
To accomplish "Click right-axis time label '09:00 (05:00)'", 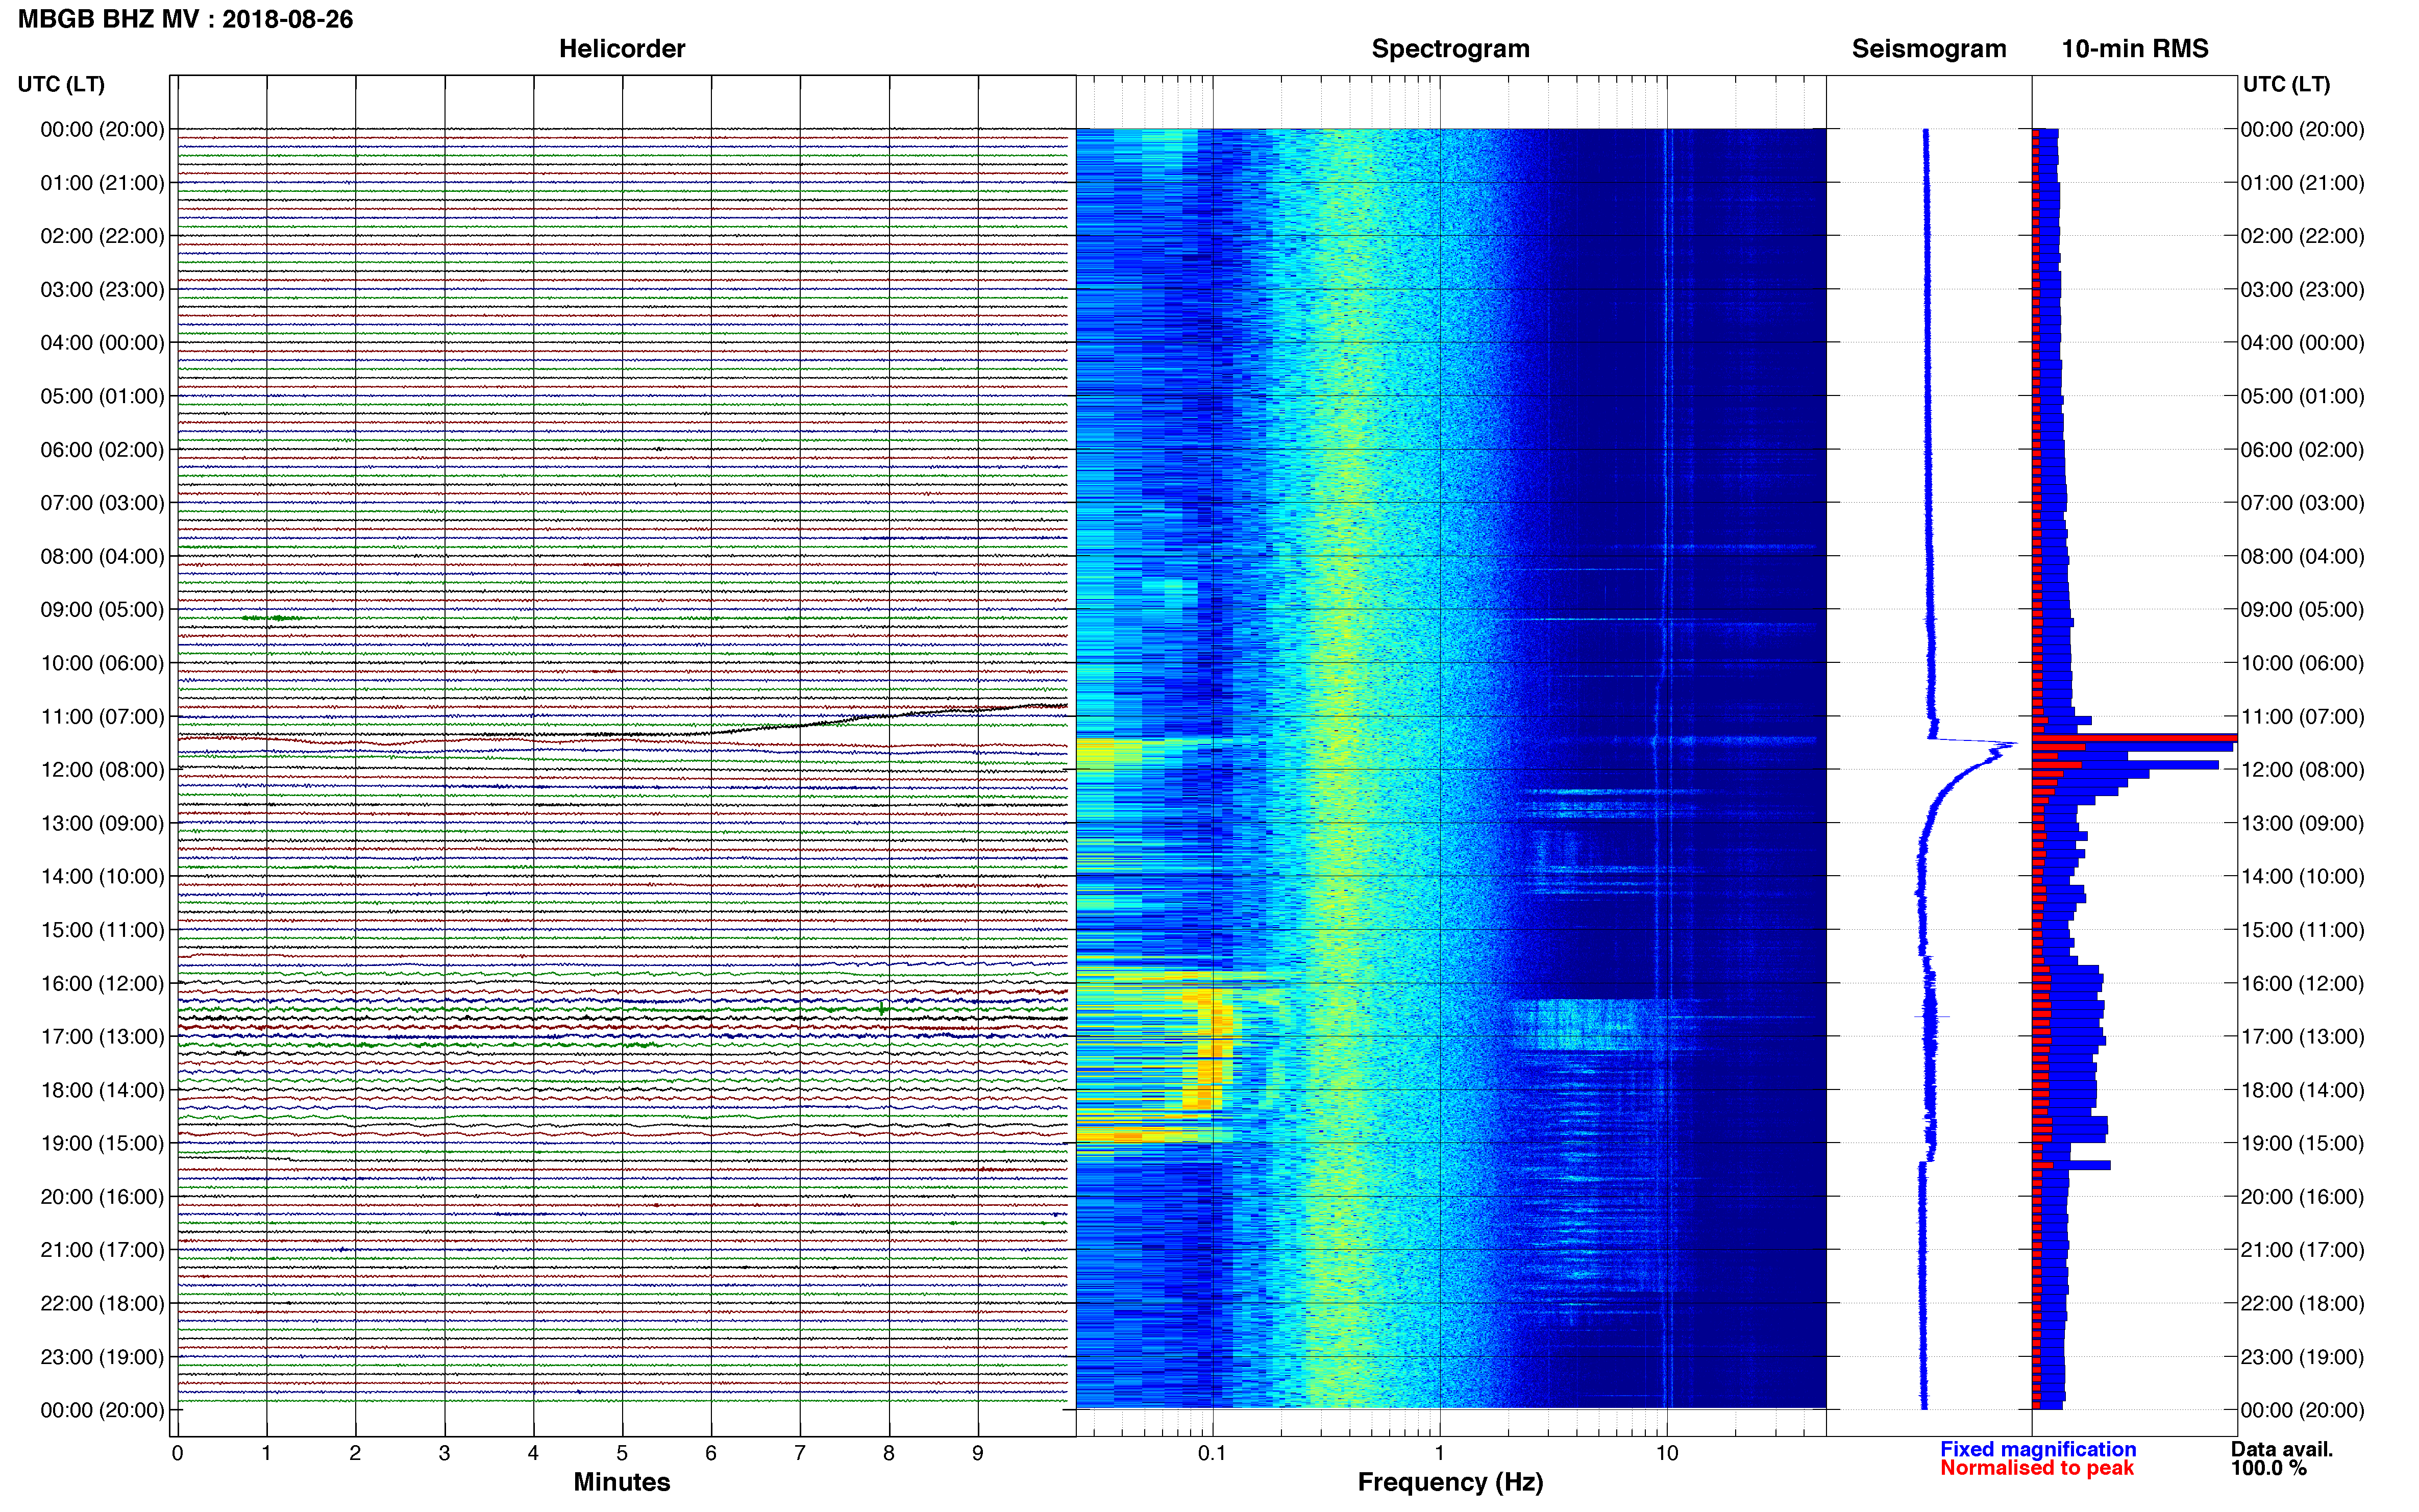I will pyautogui.click(x=2302, y=610).
